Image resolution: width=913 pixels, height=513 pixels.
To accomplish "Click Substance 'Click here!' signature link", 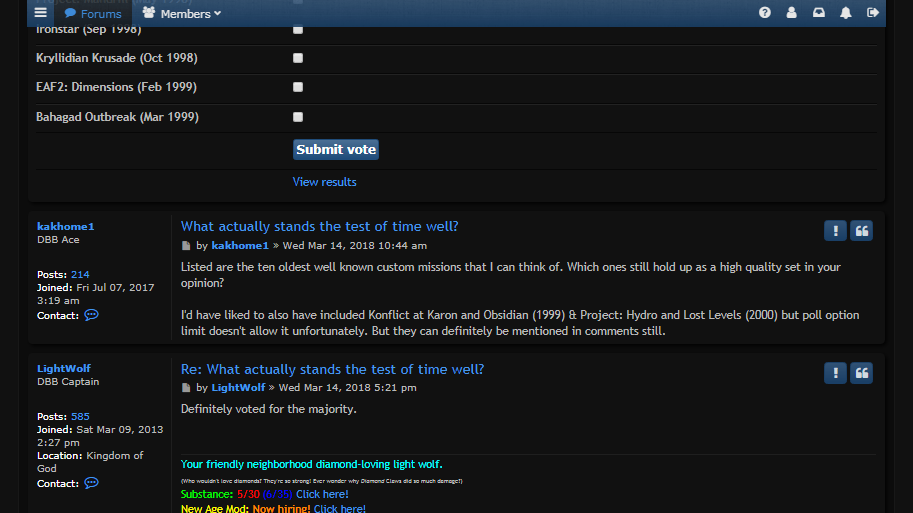I will [322, 494].
